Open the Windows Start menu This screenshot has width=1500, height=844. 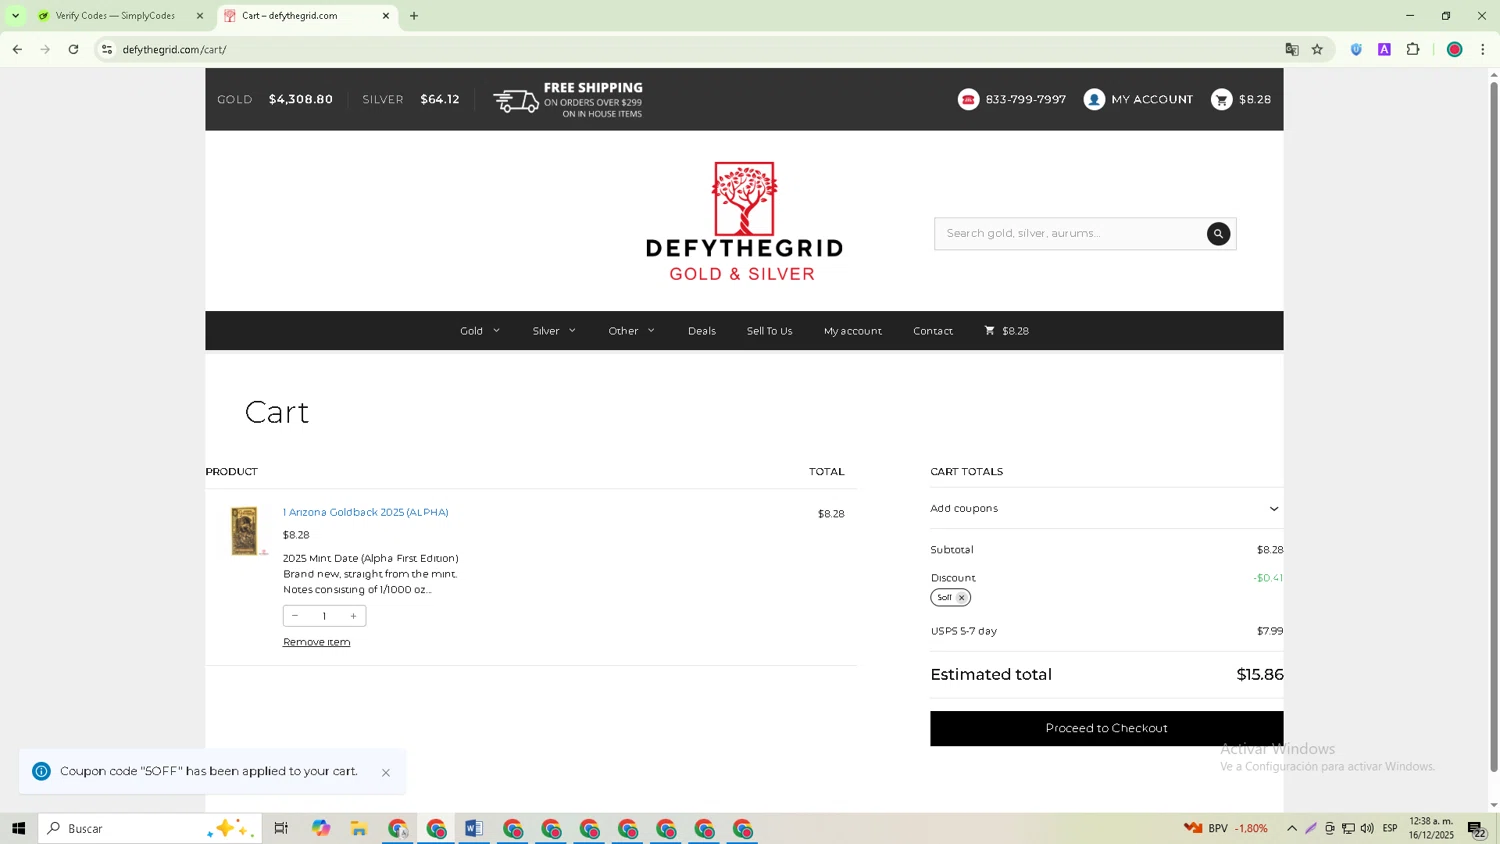18,829
